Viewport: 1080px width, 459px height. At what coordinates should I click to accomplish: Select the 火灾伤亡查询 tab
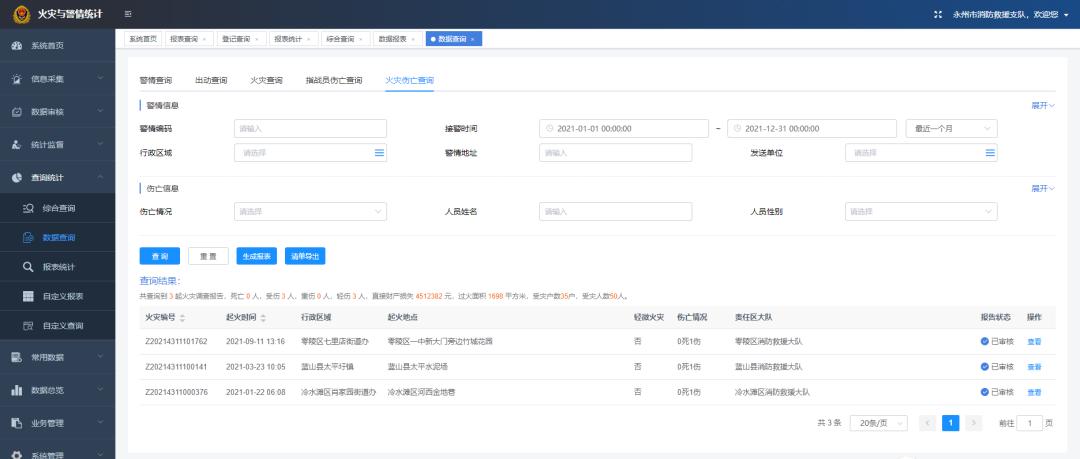click(x=409, y=81)
